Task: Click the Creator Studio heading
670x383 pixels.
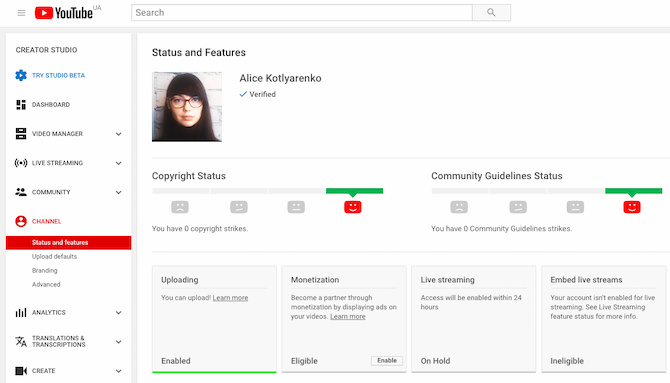Action: (x=47, y=50)
